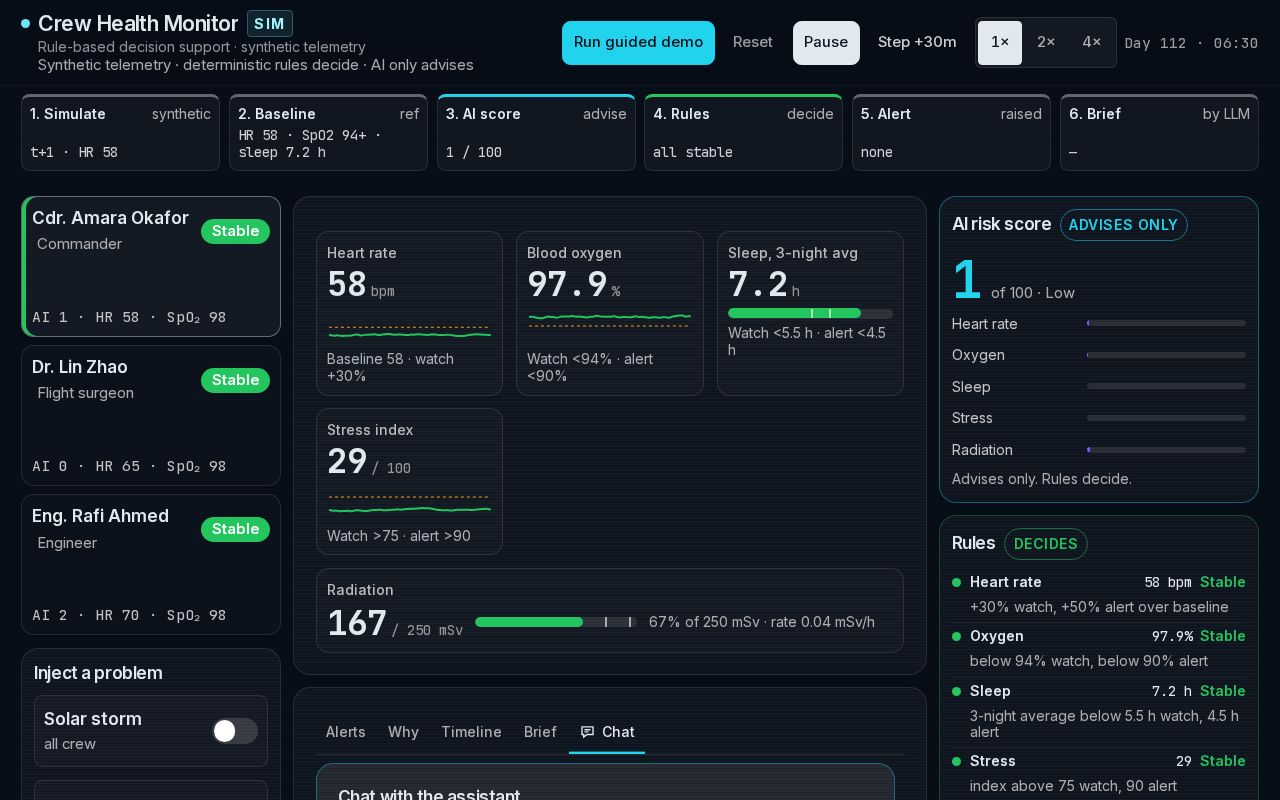The height and width of the screenshot is (800, 1280).
Task: Click the Chat tab speech-bubble icon
Action: [x=588, y=732]
